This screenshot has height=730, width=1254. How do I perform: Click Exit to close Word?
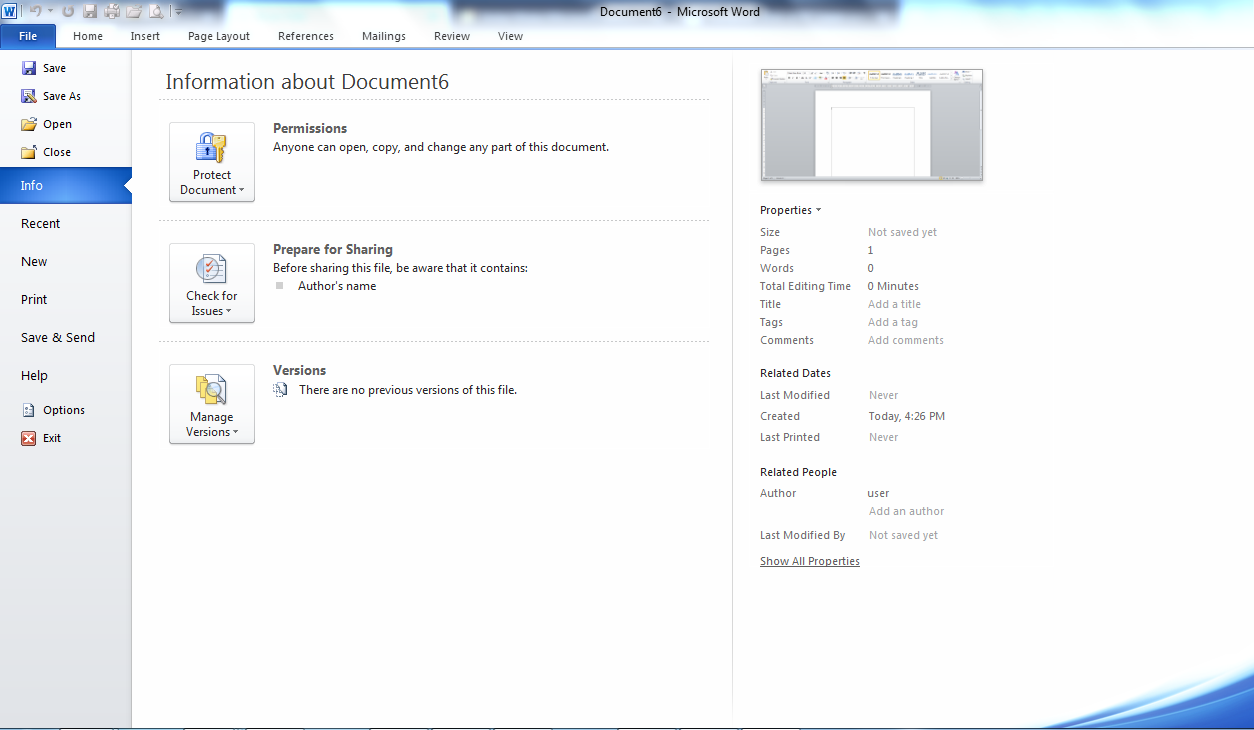[x=50, y=437]
